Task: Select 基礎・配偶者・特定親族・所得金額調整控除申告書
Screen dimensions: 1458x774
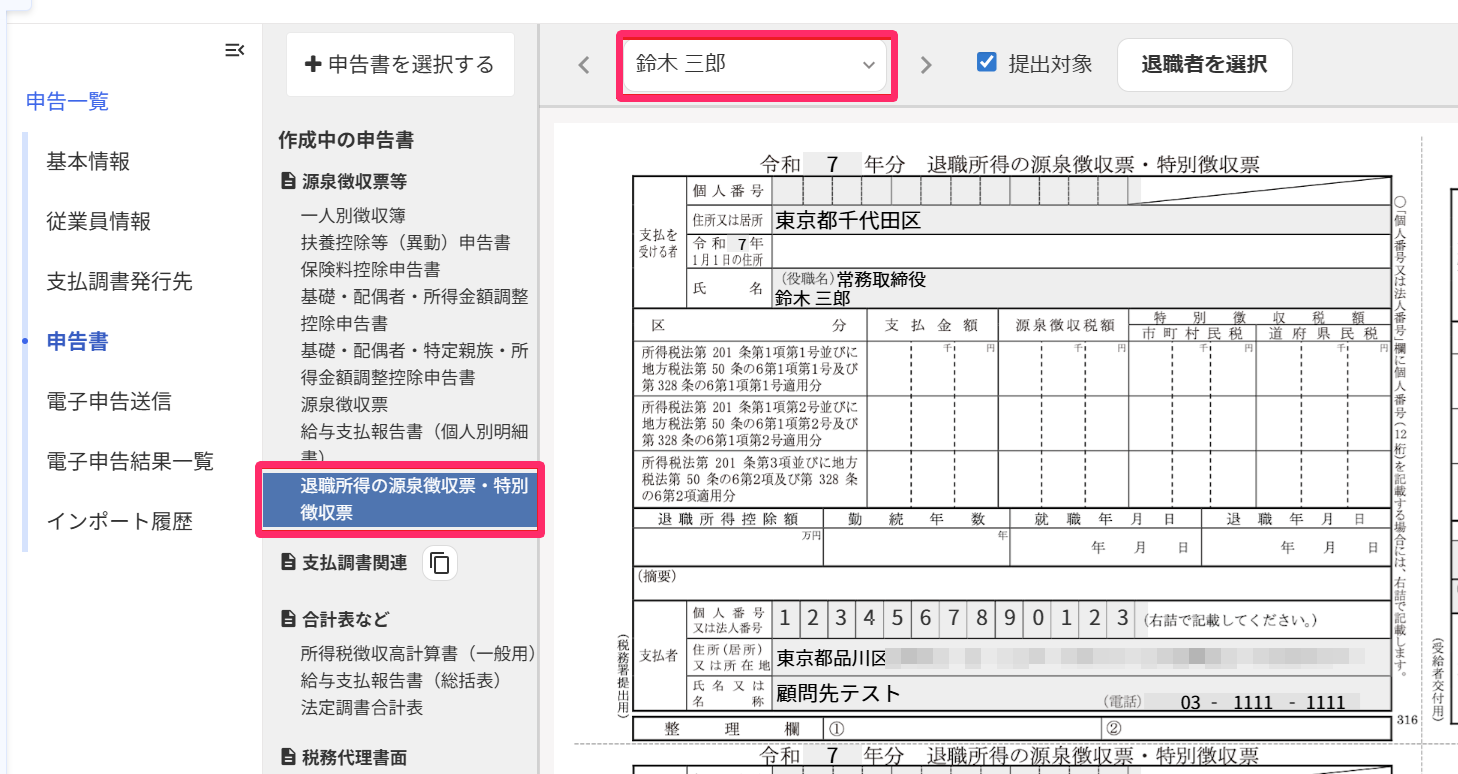Action: click(415, 364)
